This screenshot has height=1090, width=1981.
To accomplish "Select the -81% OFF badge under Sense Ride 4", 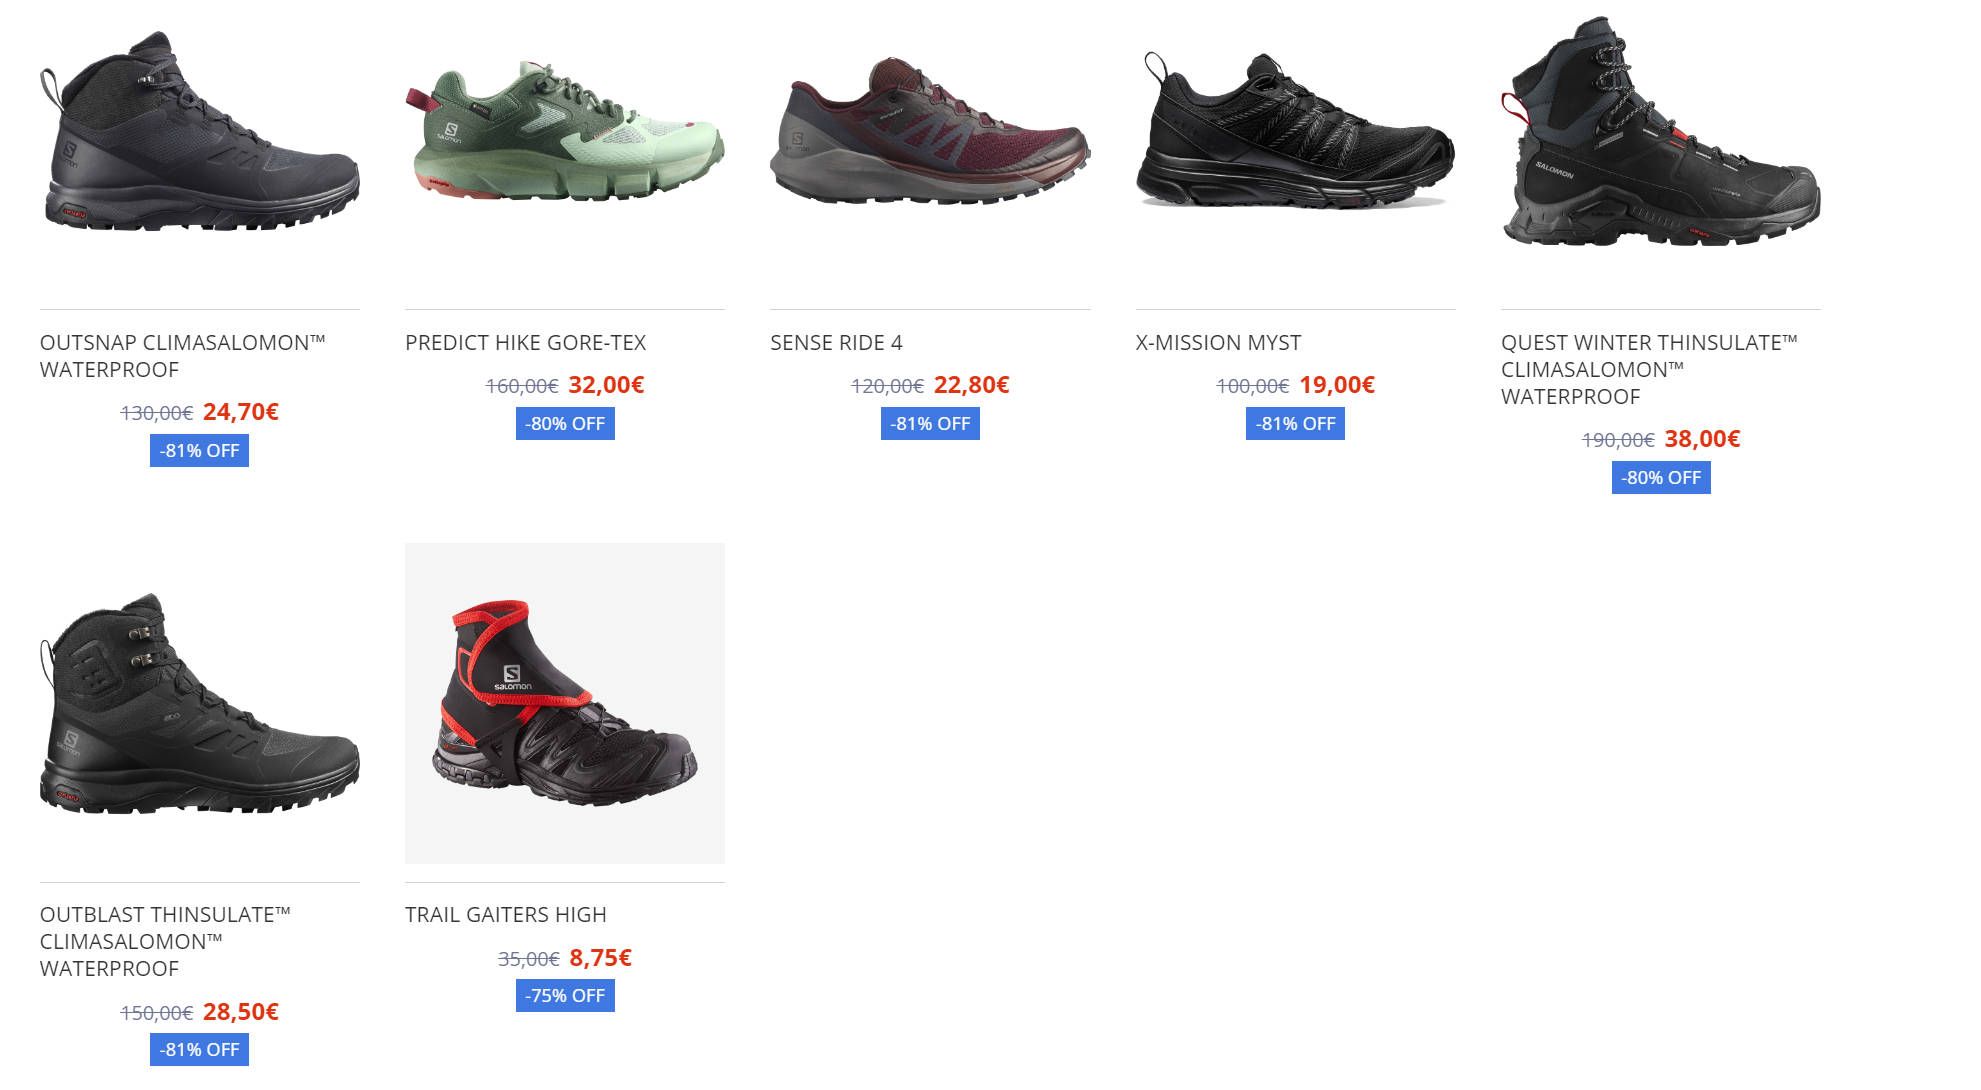I will (930, 424).
